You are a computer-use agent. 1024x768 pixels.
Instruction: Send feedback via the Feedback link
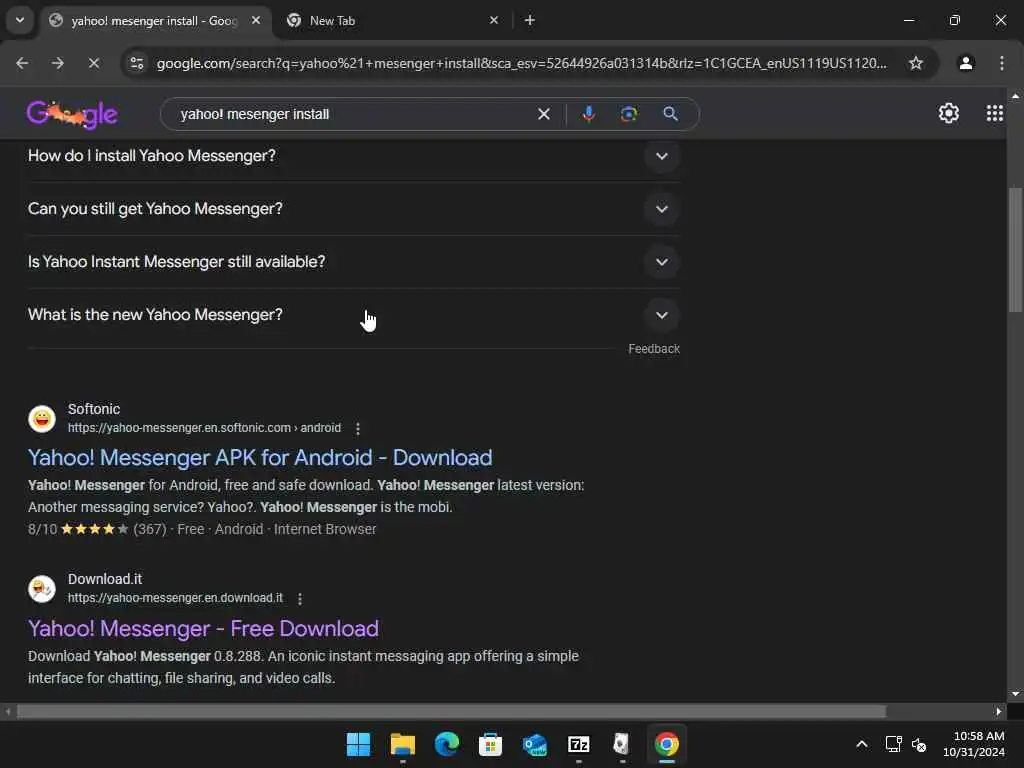click(654, 349)
